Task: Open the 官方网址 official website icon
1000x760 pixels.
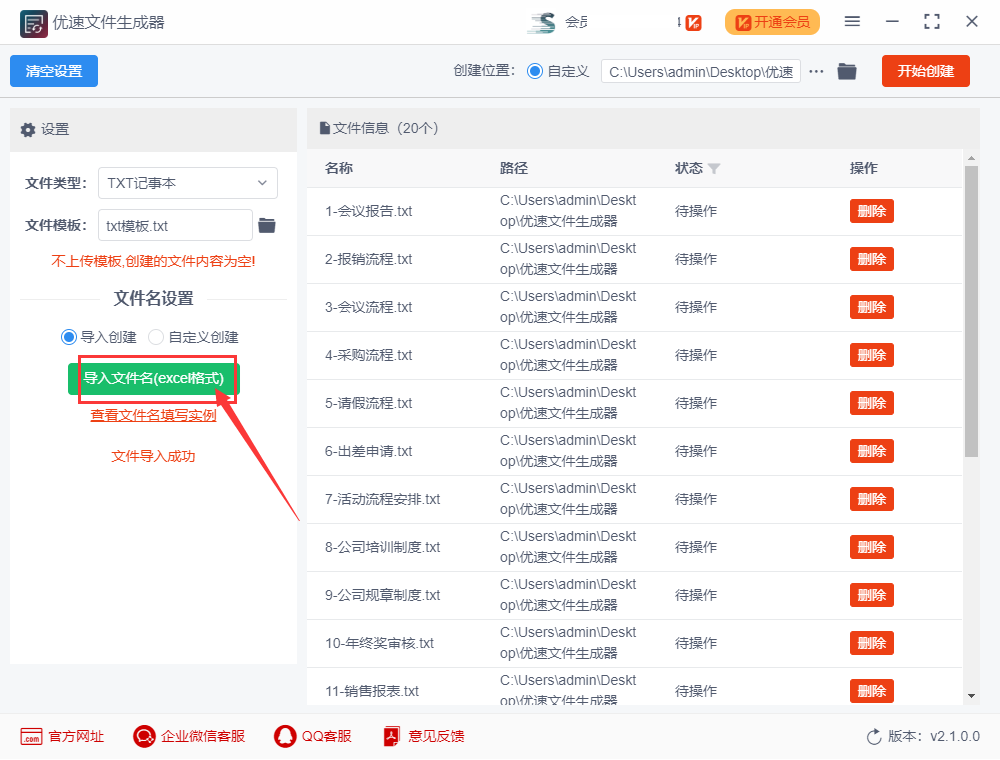Action: pyautogui.click(x=30, y=736)
